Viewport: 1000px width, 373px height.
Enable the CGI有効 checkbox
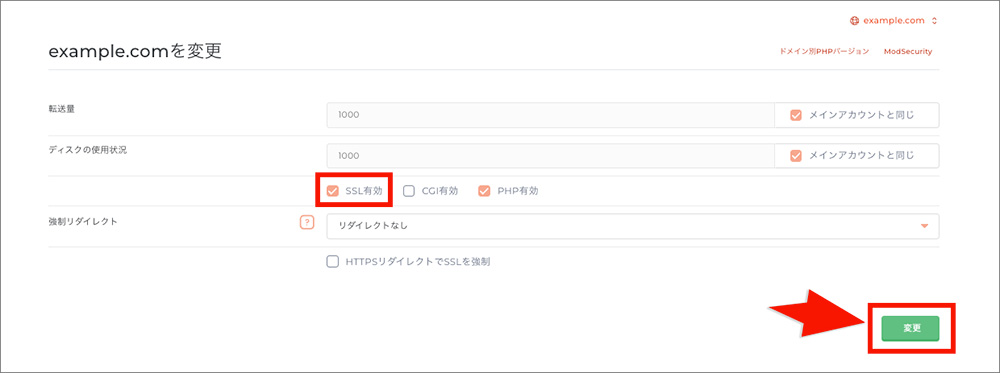(409, 191)
